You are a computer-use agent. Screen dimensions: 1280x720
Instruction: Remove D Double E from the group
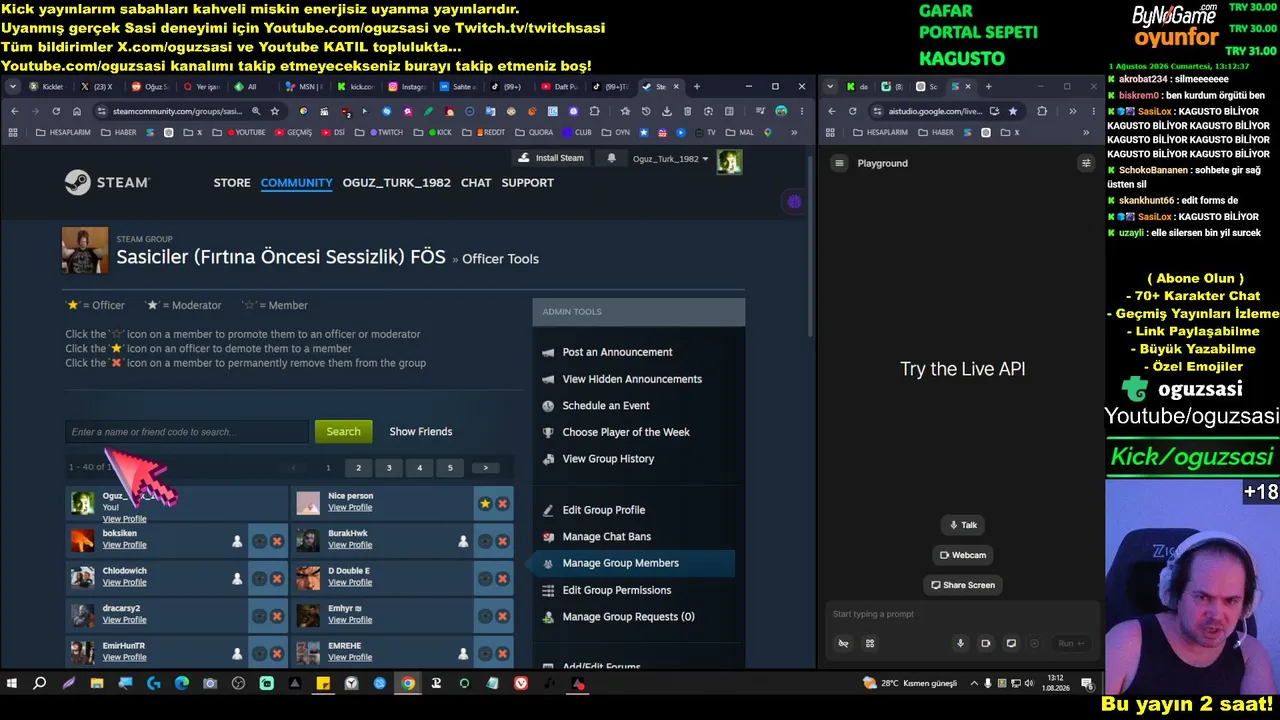point(502,578)
